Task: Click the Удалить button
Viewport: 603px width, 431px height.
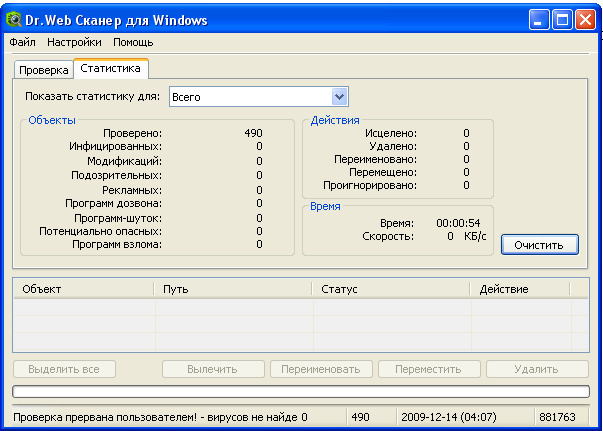Action: point(537,369)
